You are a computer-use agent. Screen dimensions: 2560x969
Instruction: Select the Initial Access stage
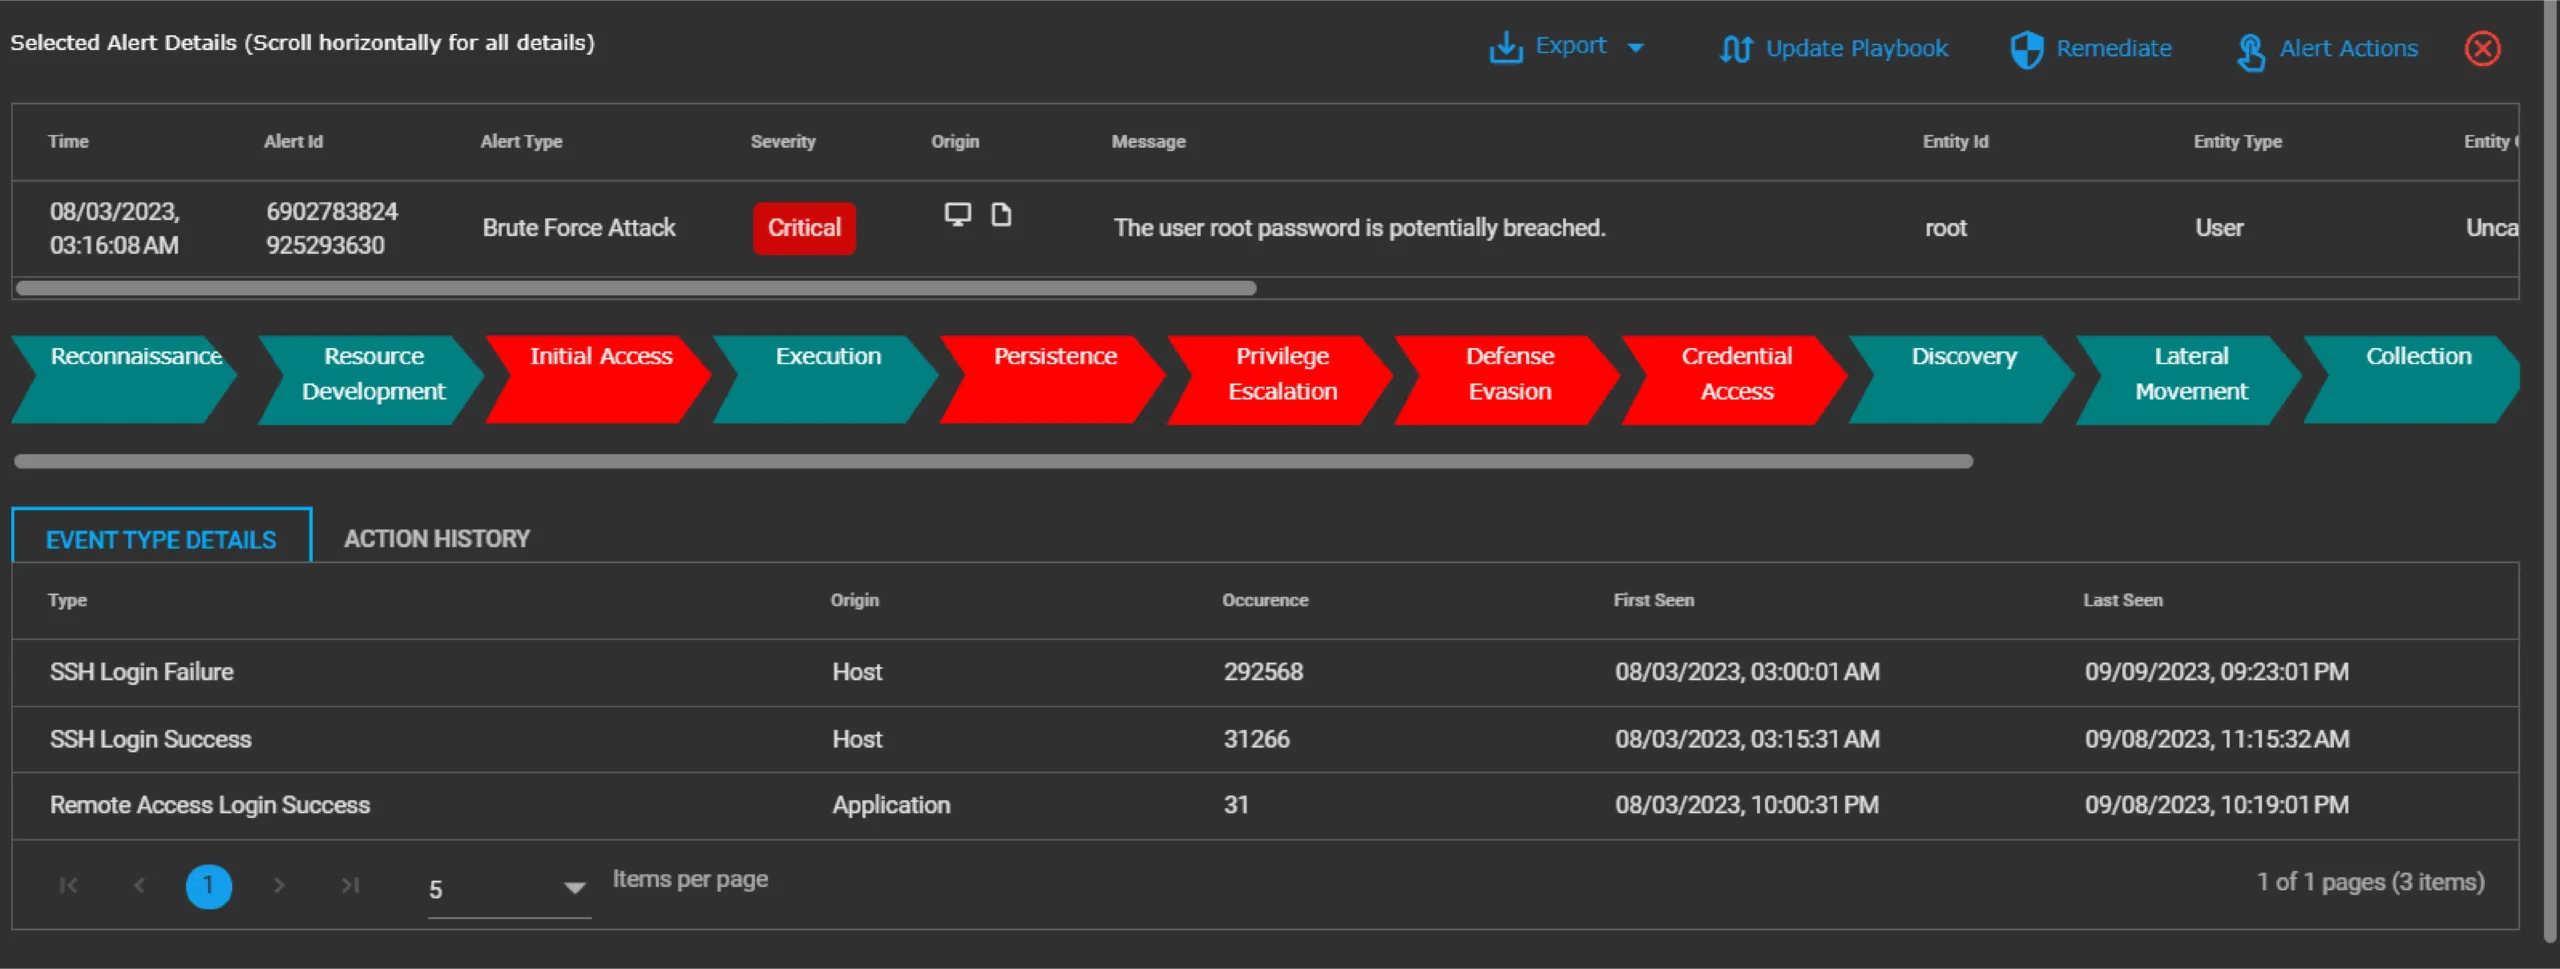598,379
